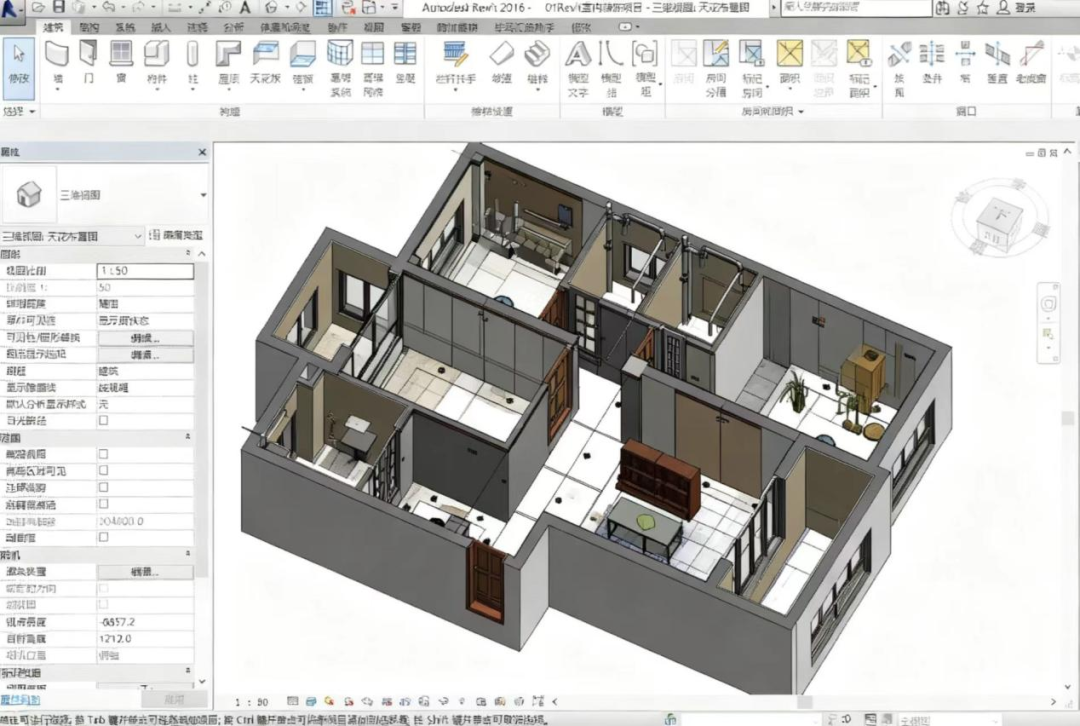Click the Properties panel vertical scrollbar

click(204, 450)
